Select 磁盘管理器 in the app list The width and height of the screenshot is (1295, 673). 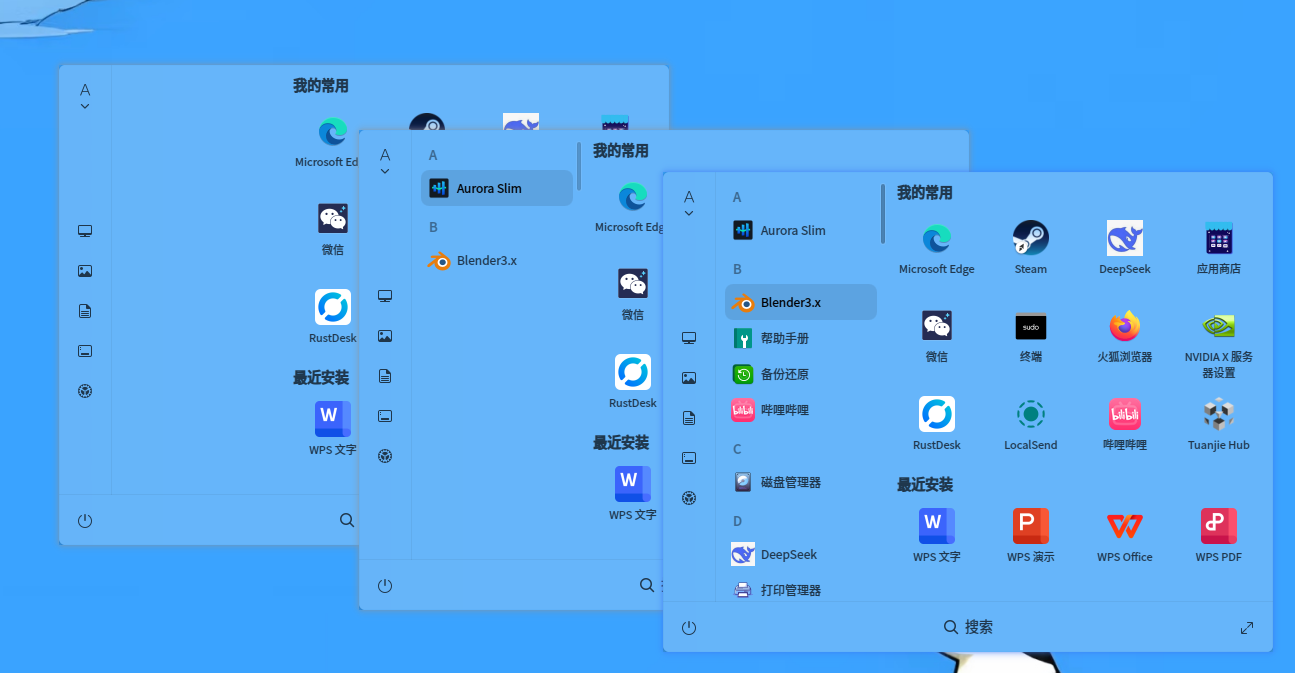click(x=800, y=482)
